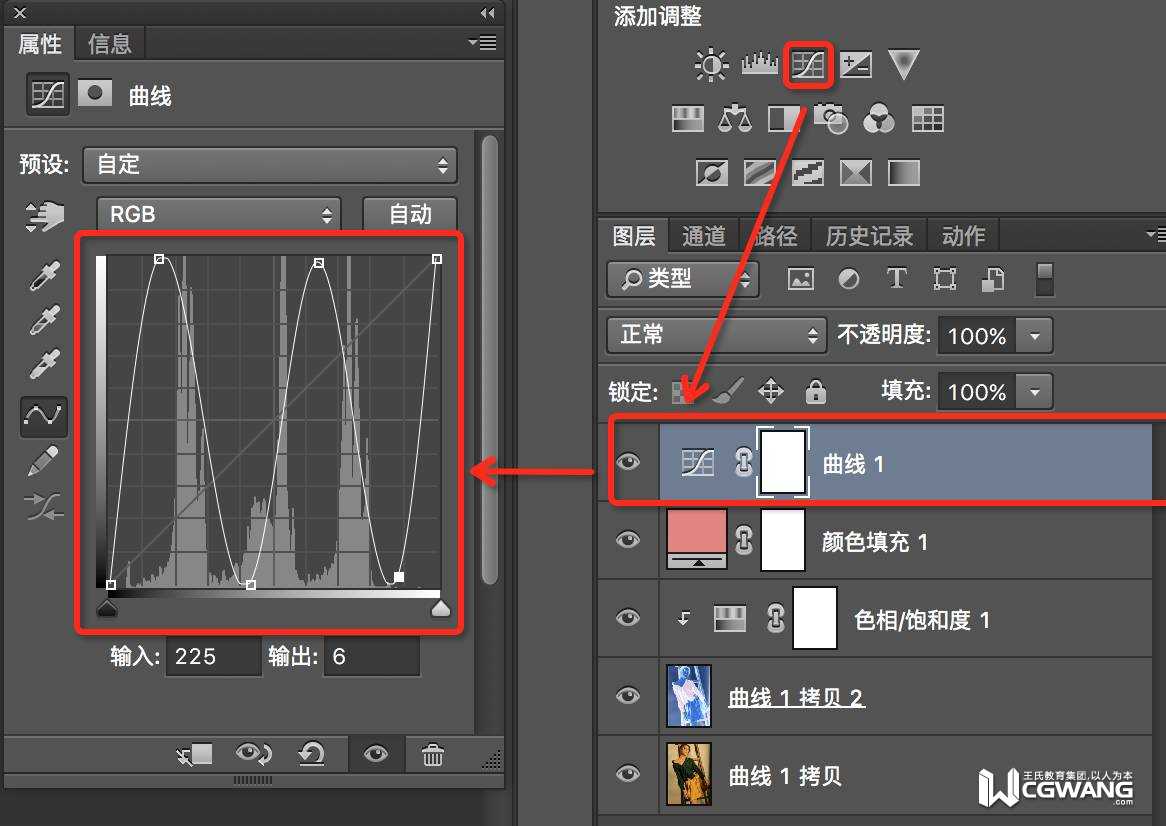The image size is (1166, 826).
Task: Add a Gradient Map adjustment
Action: click(x=904, y=173)
